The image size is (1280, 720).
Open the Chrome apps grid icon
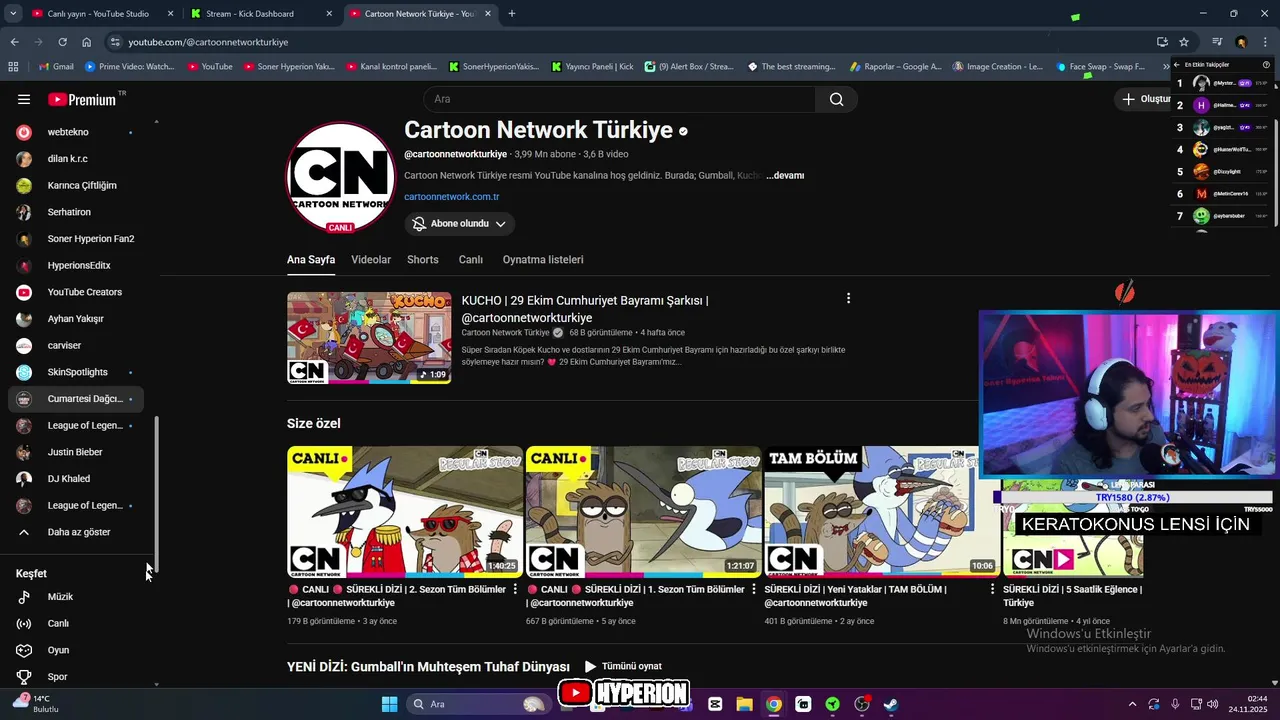[13, 67]
